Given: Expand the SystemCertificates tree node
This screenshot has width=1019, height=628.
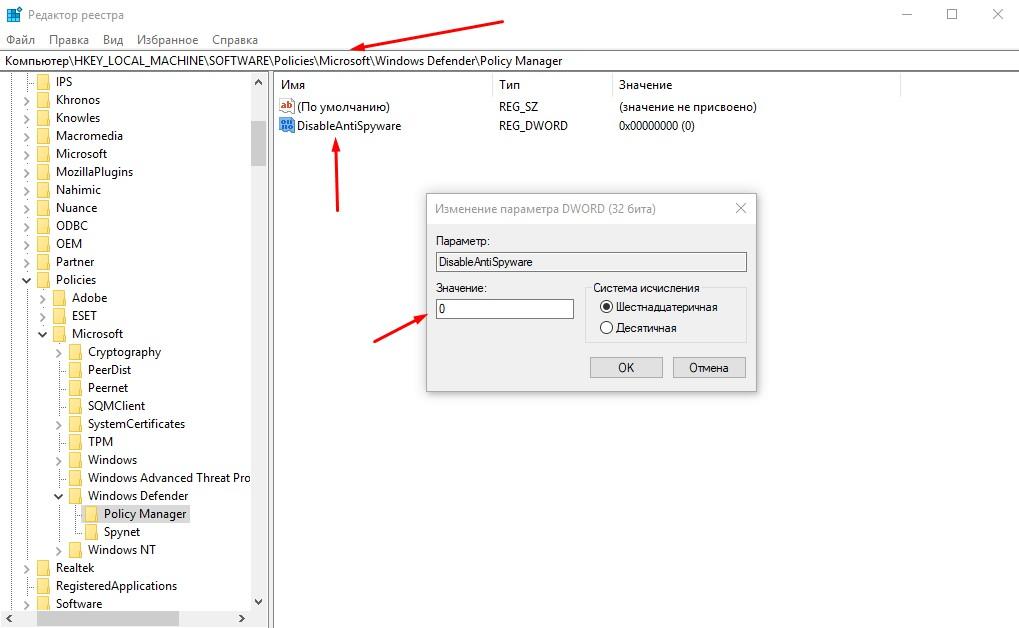Looking at the screenshot, I should [58, 425].
